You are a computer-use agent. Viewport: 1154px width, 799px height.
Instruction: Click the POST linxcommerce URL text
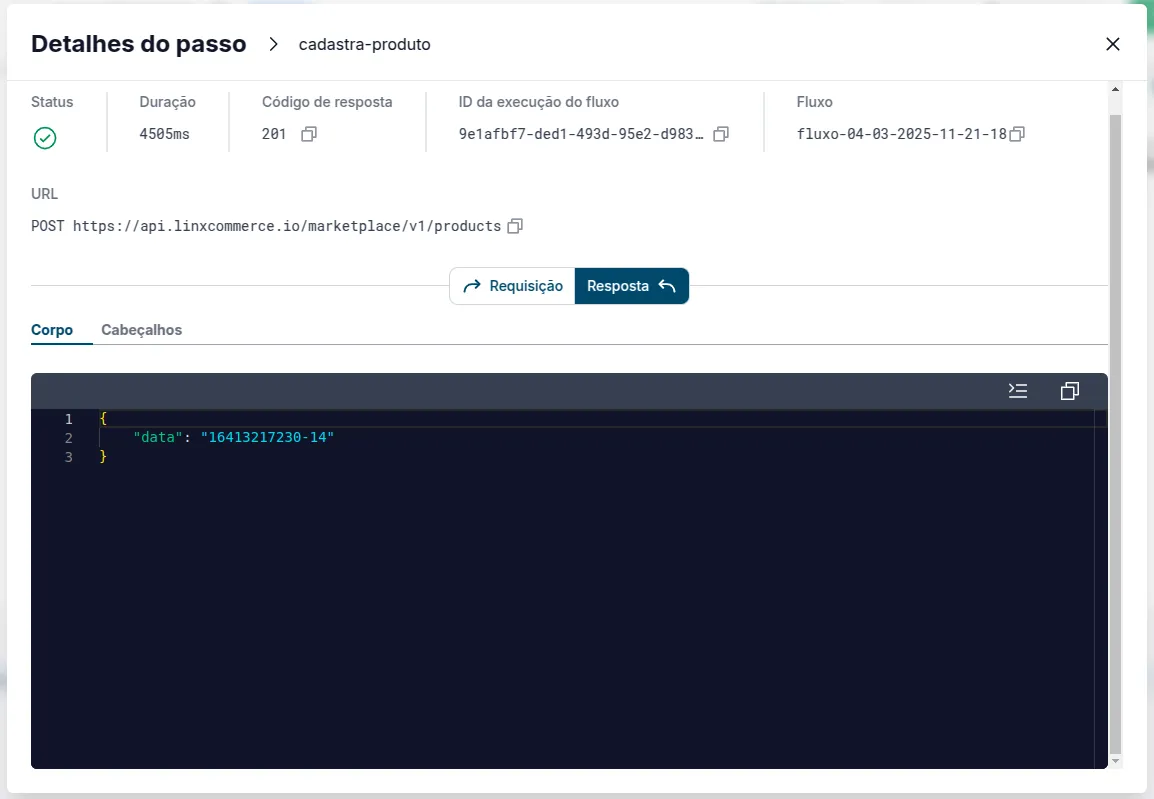(x=266, y=226)
